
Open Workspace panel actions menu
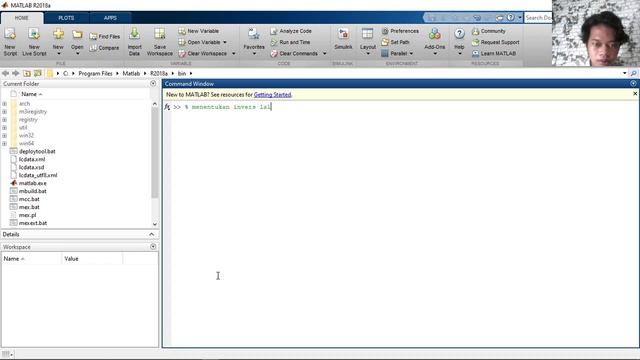(153, 247)
